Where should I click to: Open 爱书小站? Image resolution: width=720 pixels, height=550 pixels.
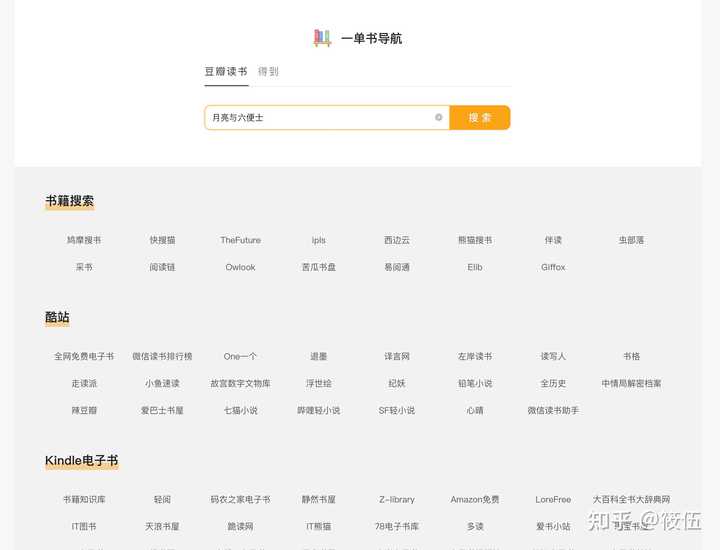coord(553,527)
